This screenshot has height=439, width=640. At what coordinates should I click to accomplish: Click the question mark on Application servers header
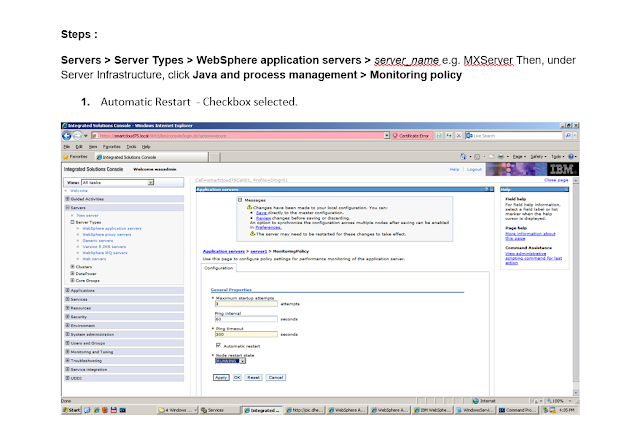click(x=487, y=189)
